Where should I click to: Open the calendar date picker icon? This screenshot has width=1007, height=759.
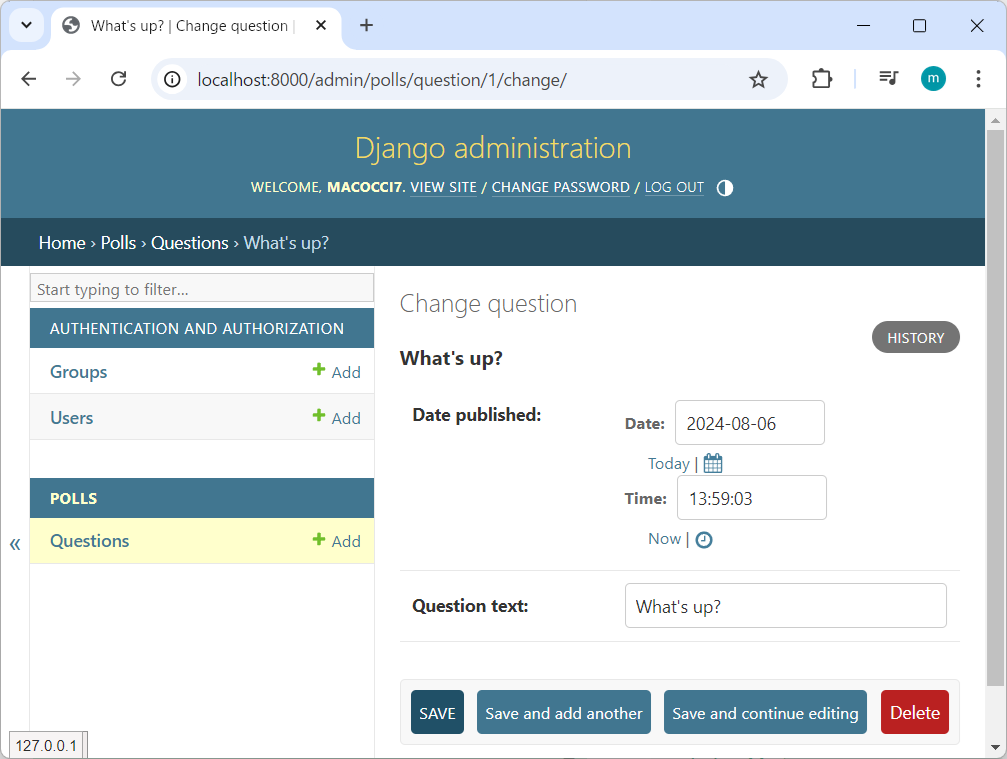(x=713, y=463)
